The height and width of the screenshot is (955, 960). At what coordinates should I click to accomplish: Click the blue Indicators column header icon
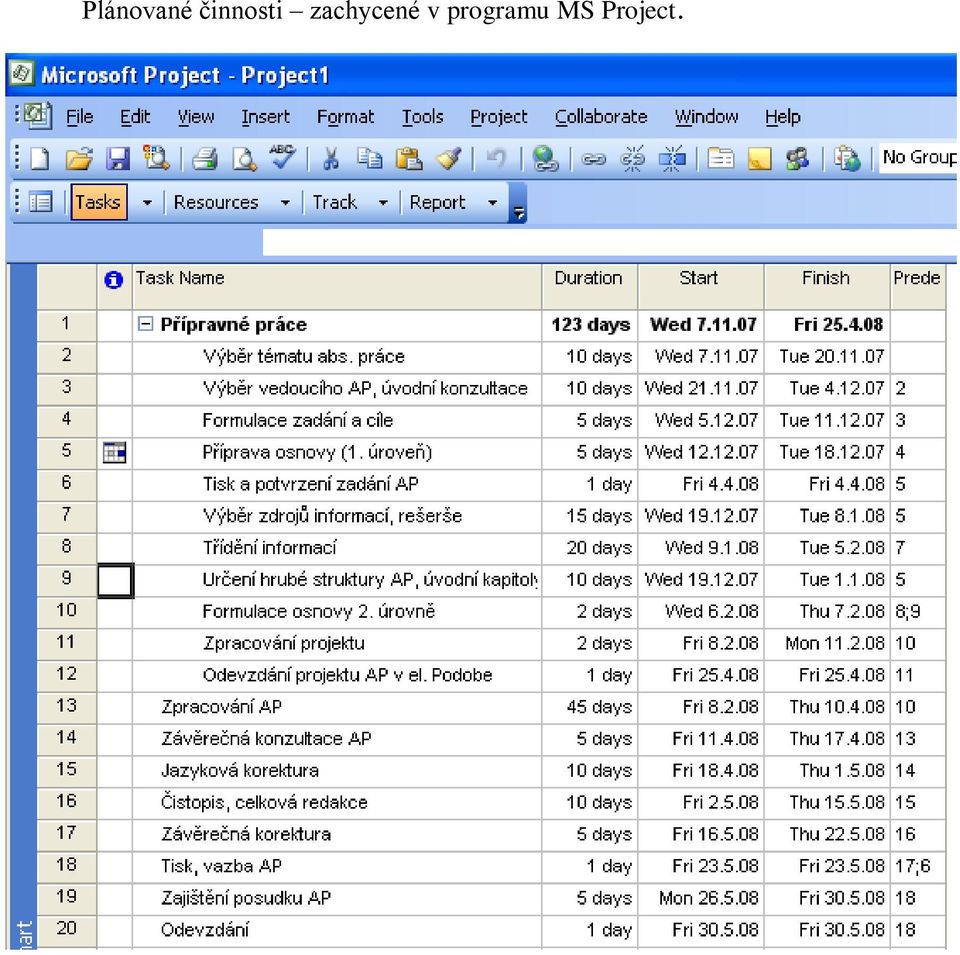[114, 280]
